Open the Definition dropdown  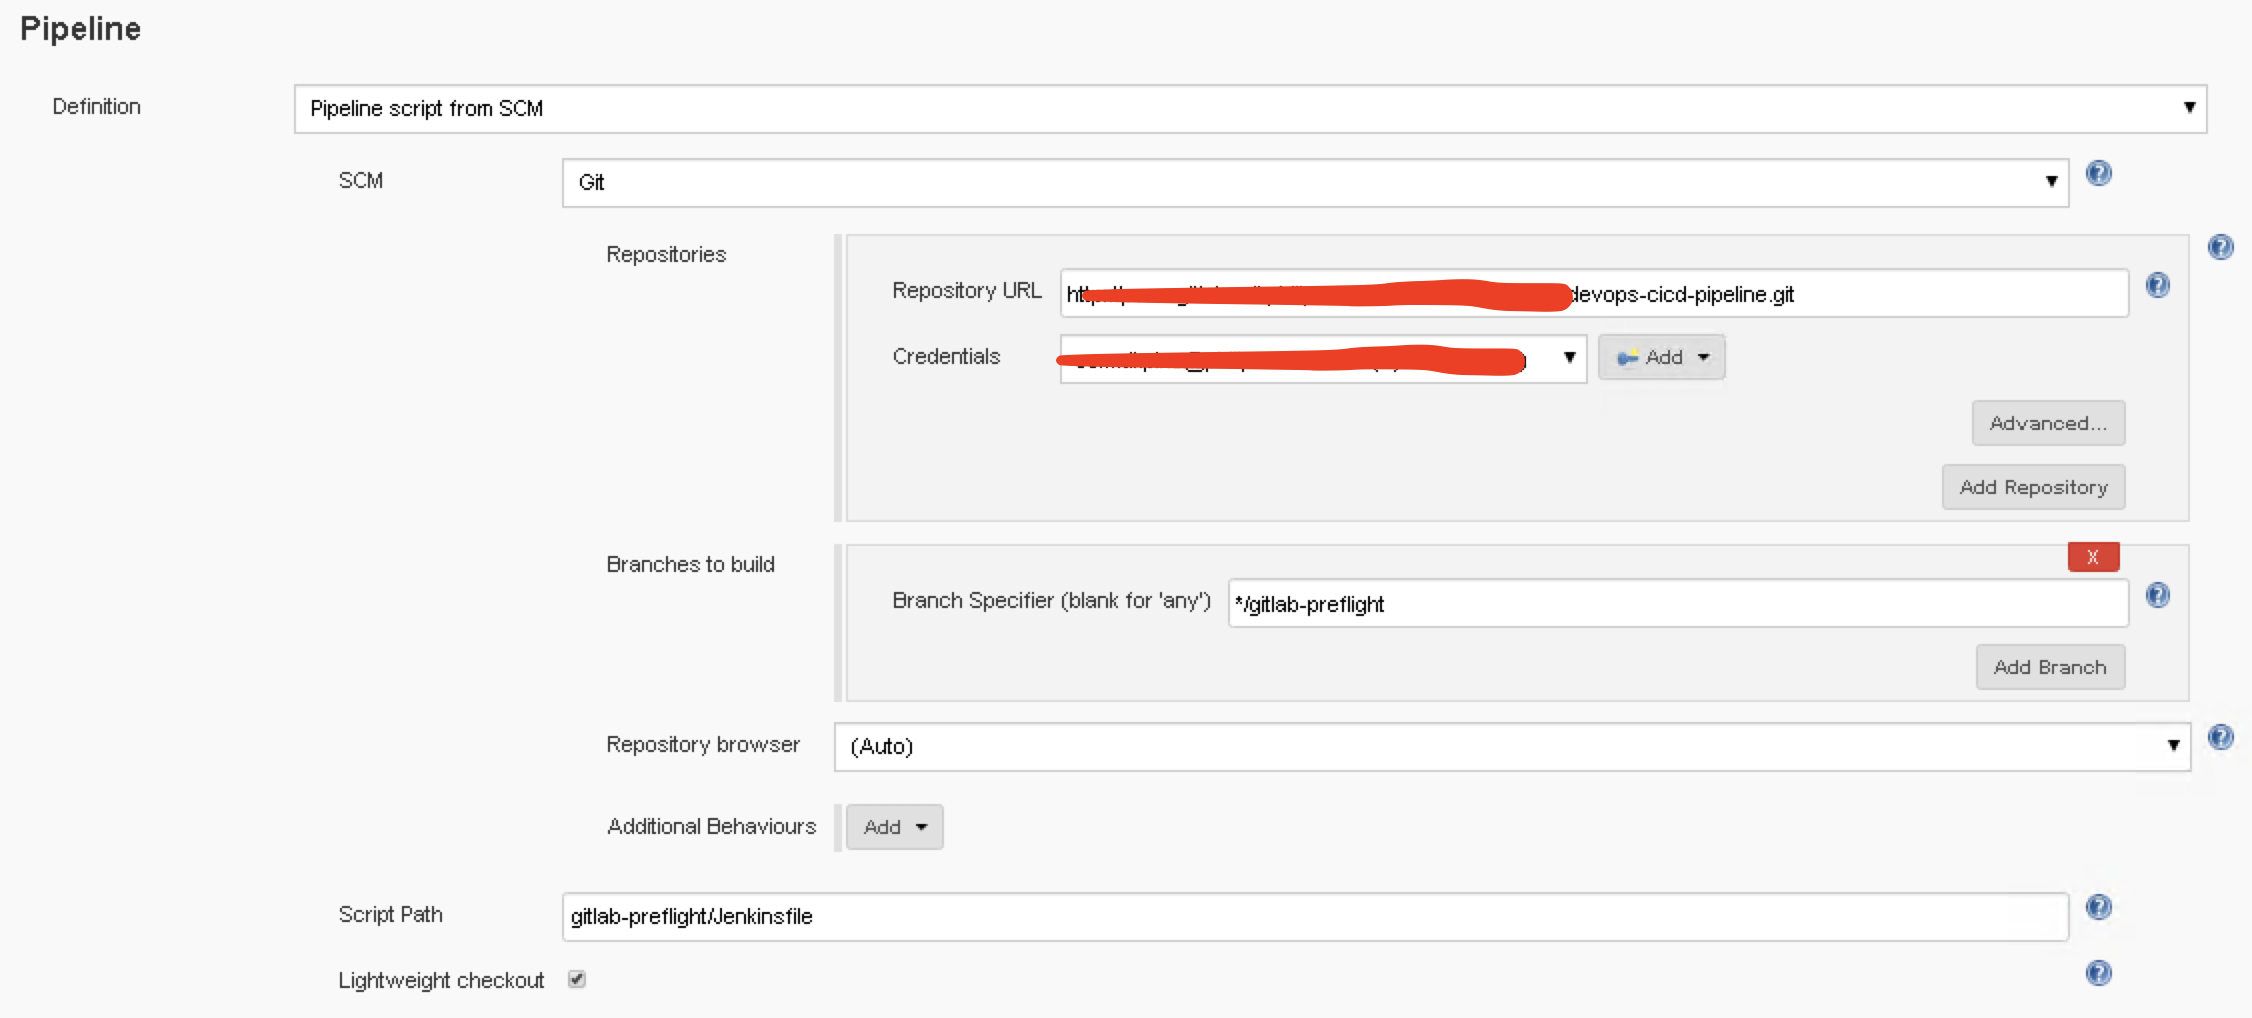point(1250,109)
